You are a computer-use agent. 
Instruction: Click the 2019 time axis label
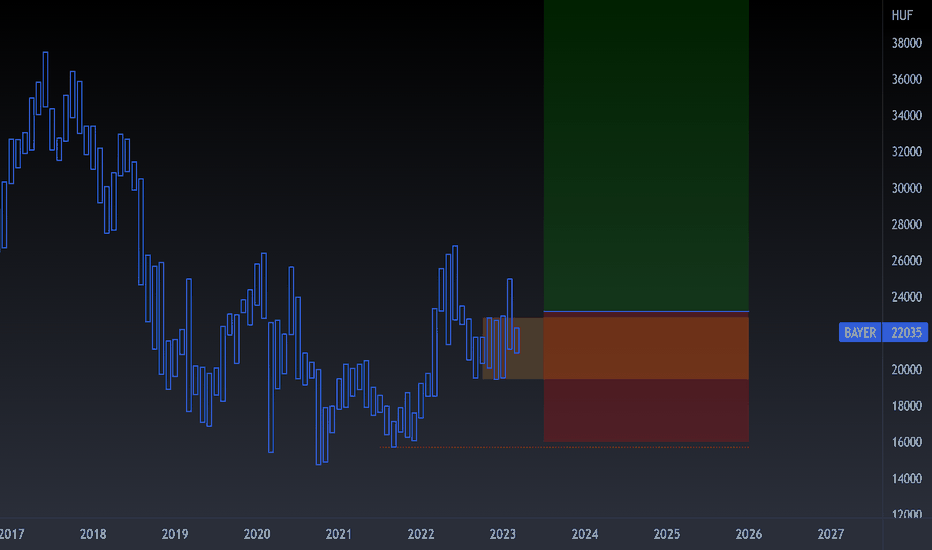click(x=175, y=534)
